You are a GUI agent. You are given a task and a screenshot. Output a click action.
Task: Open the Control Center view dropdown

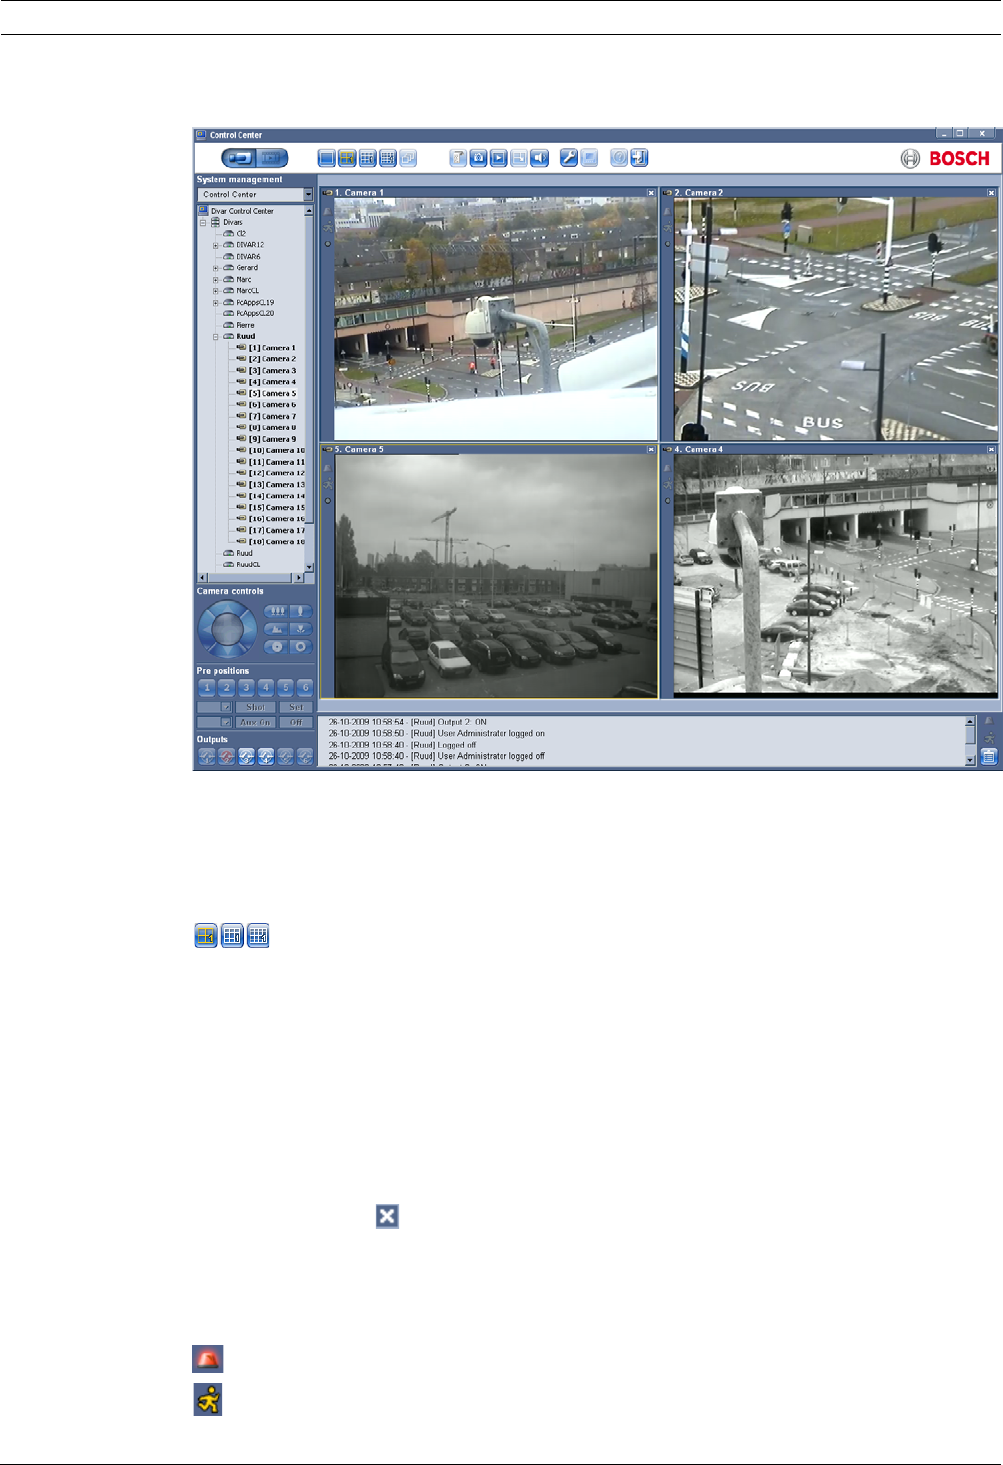(x=308, y=195)
